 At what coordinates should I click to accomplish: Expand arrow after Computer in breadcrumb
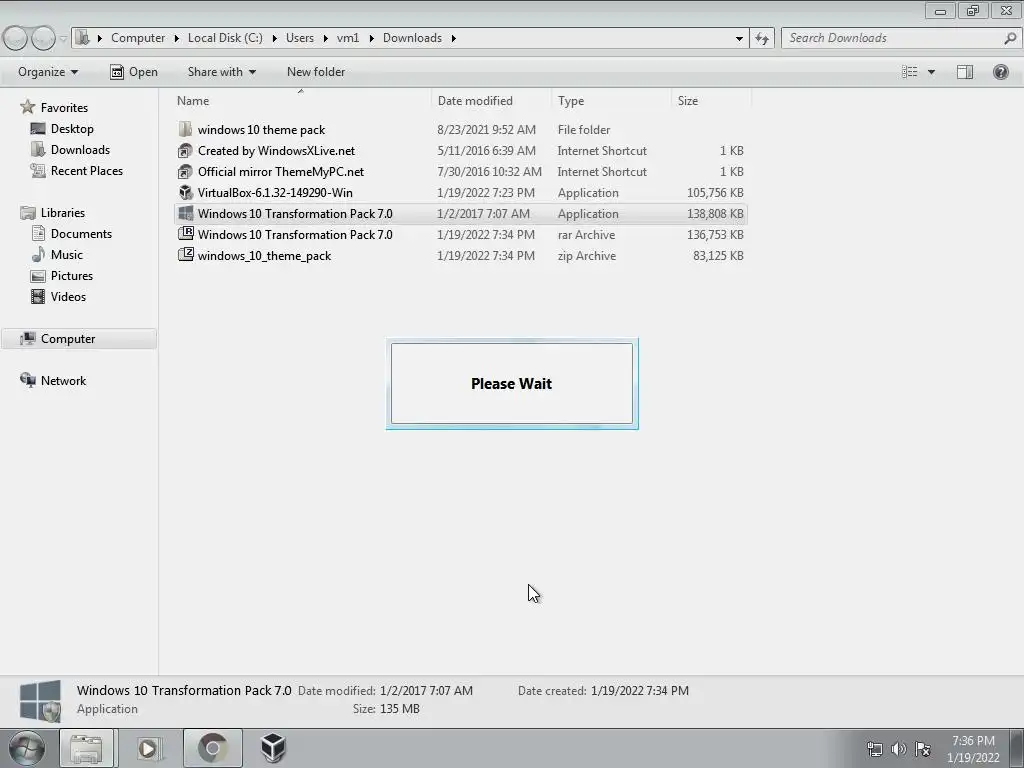click(176, 38)
